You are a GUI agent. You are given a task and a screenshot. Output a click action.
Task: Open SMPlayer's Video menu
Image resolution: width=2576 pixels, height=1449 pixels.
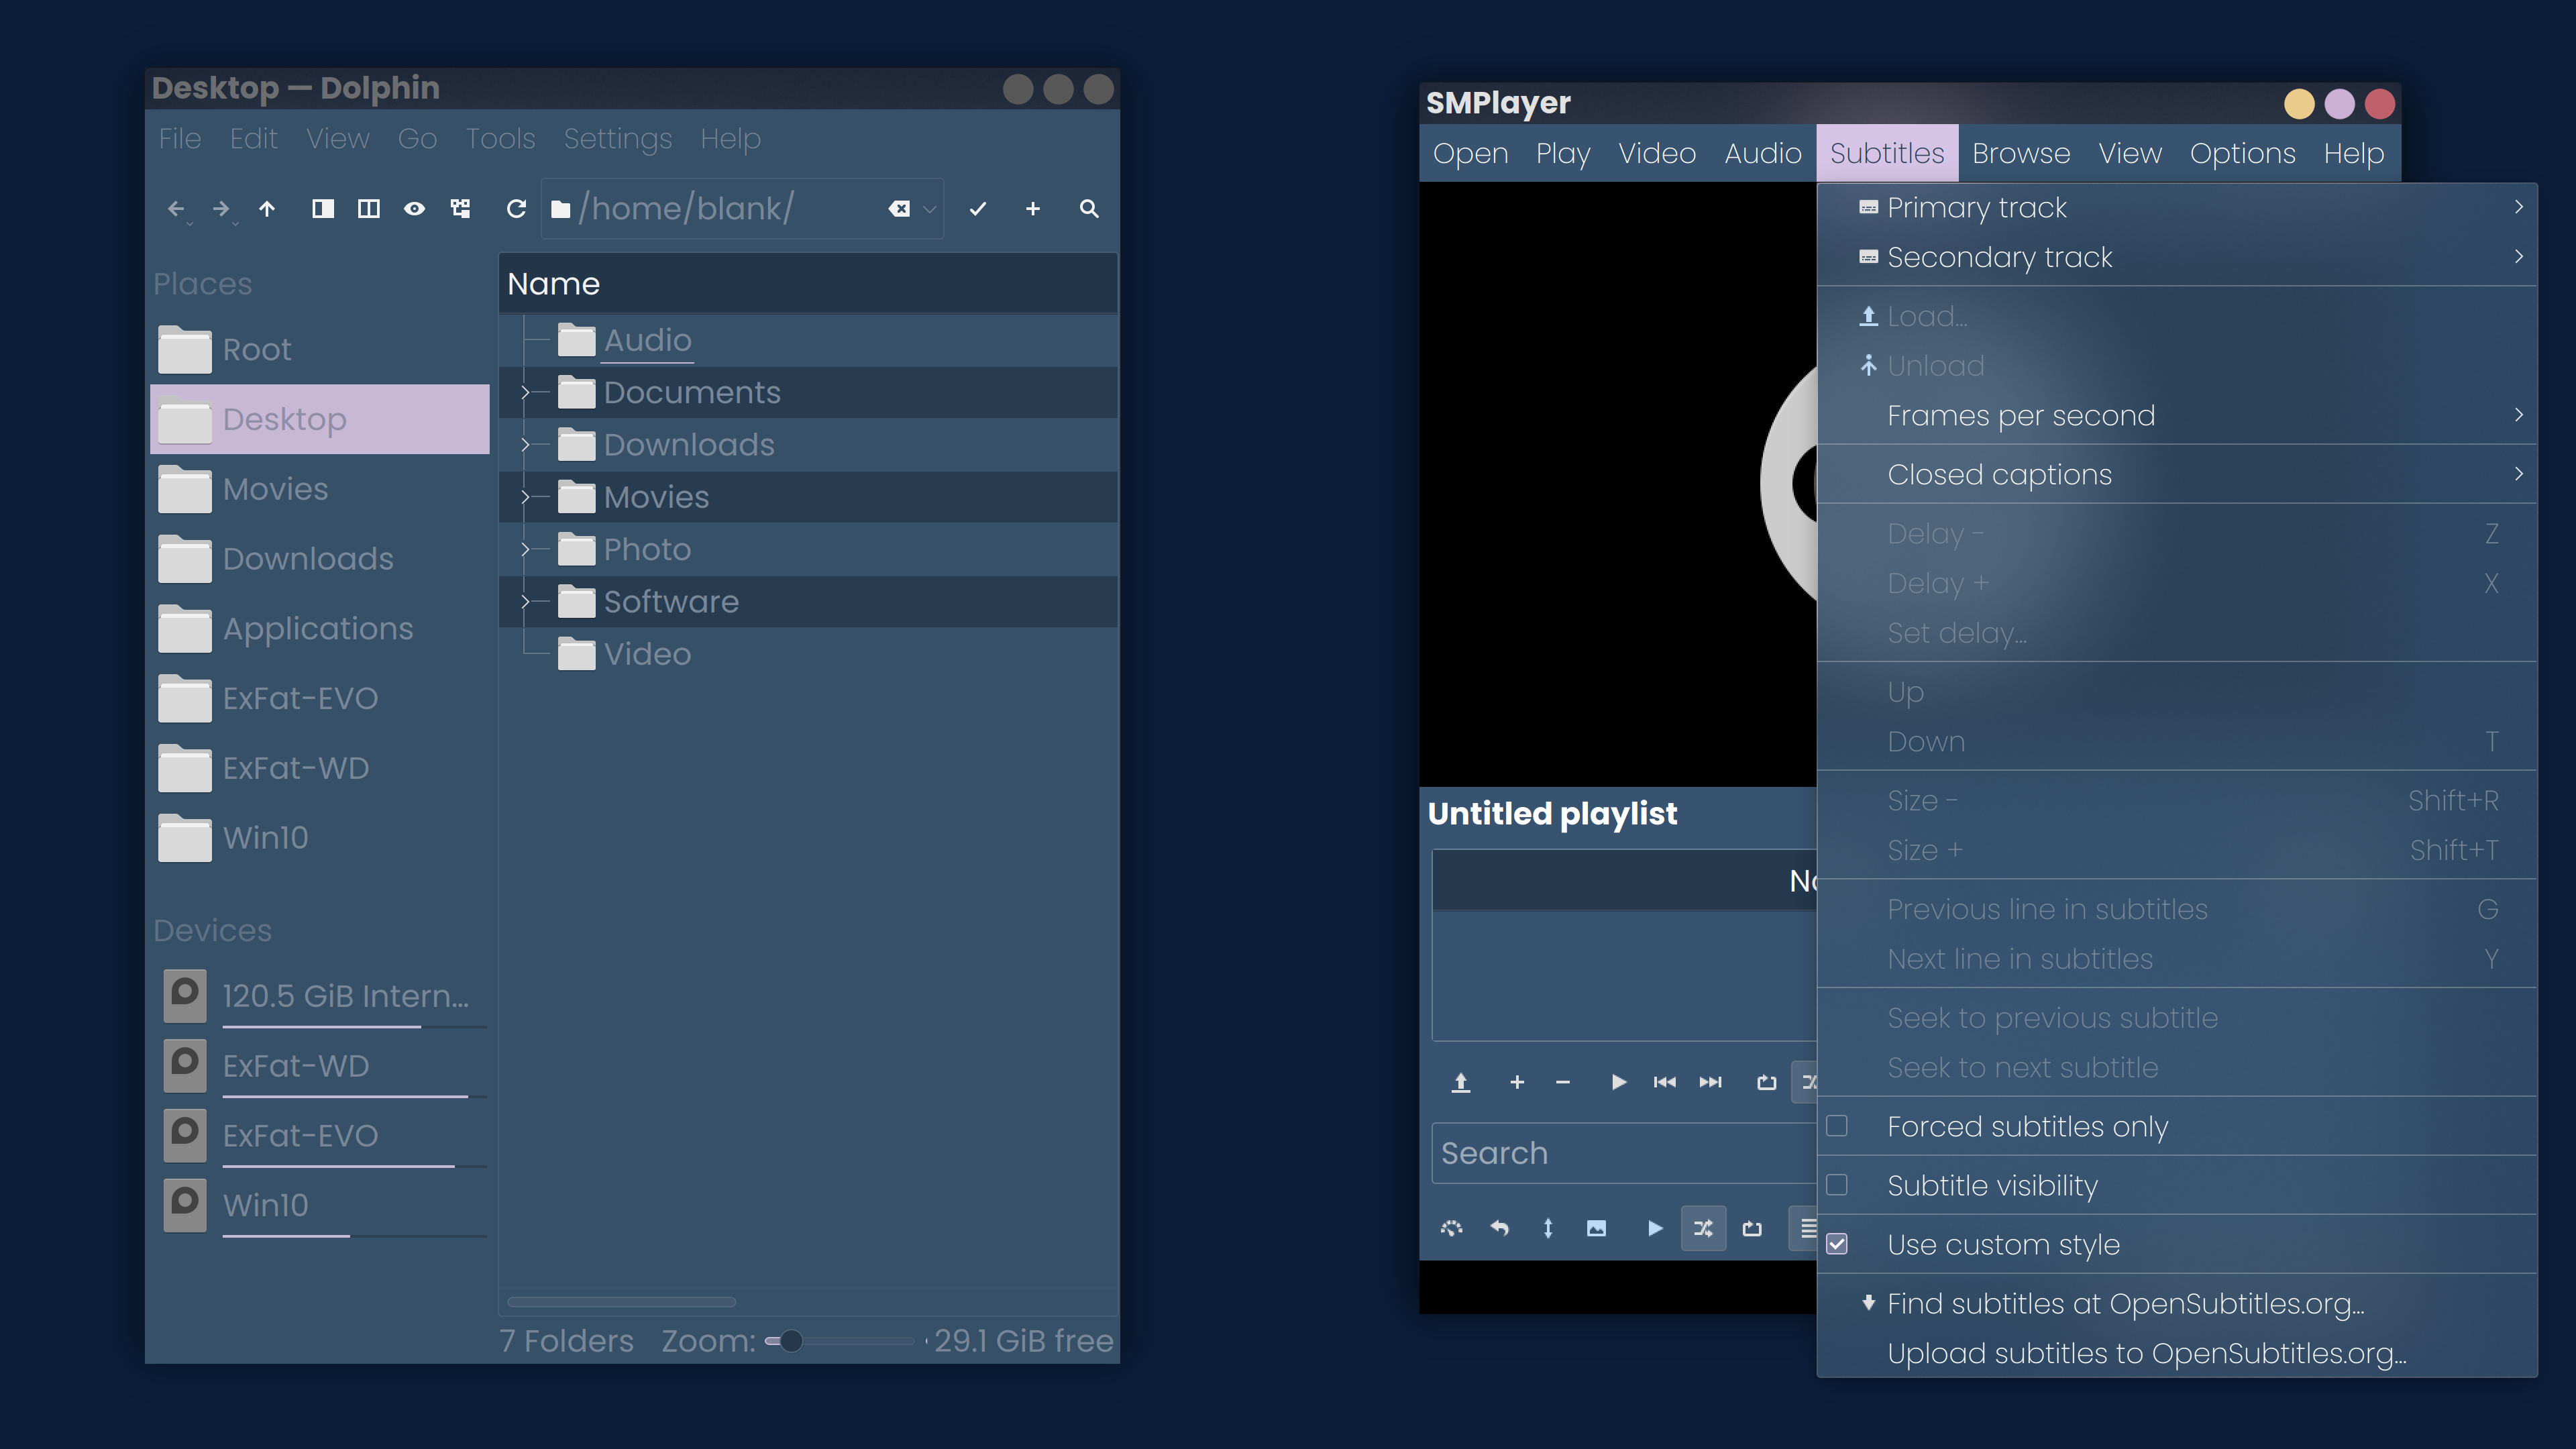[x=1657, y=153]
